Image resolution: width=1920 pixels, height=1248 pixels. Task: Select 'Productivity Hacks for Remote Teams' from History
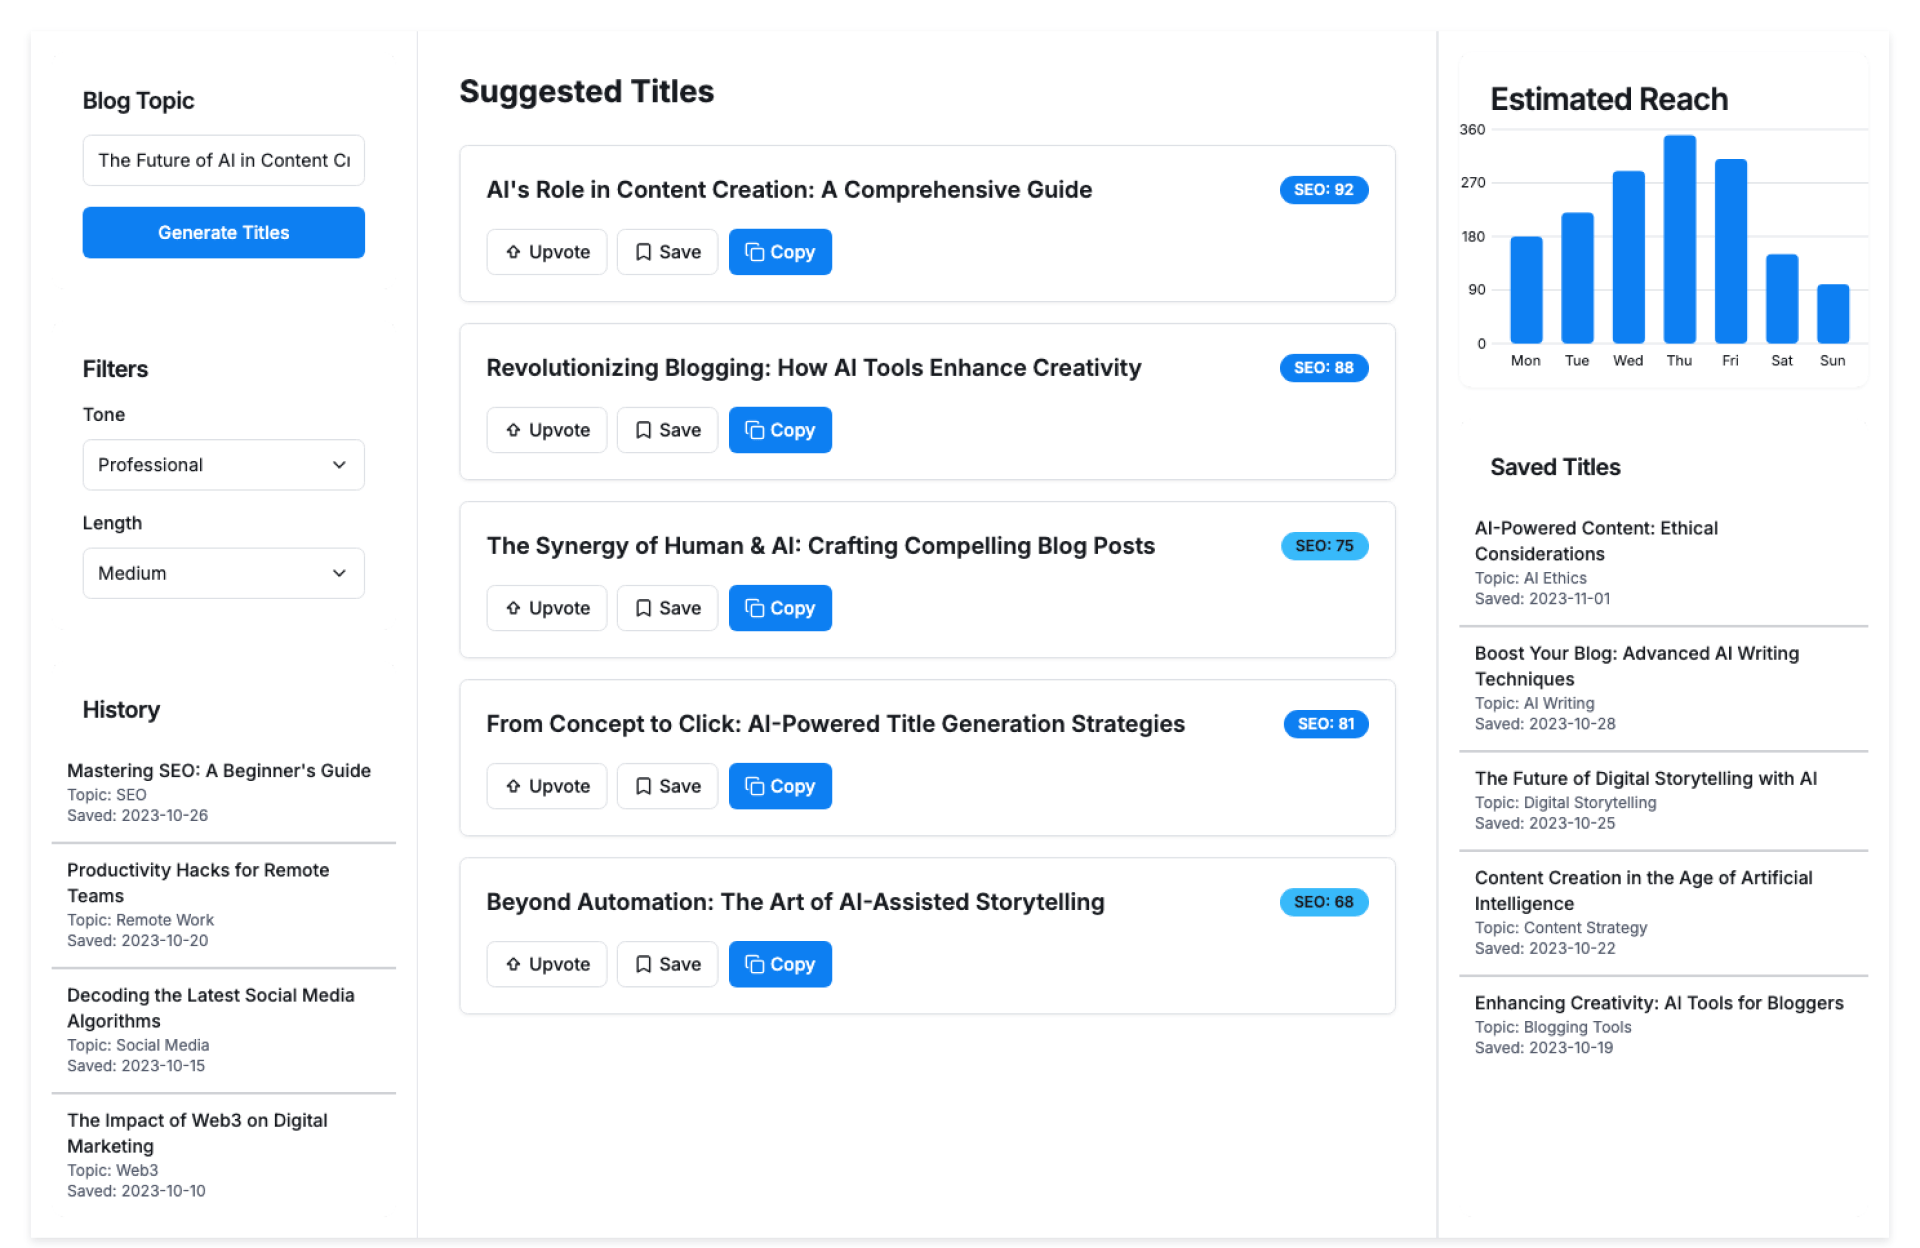198,883
